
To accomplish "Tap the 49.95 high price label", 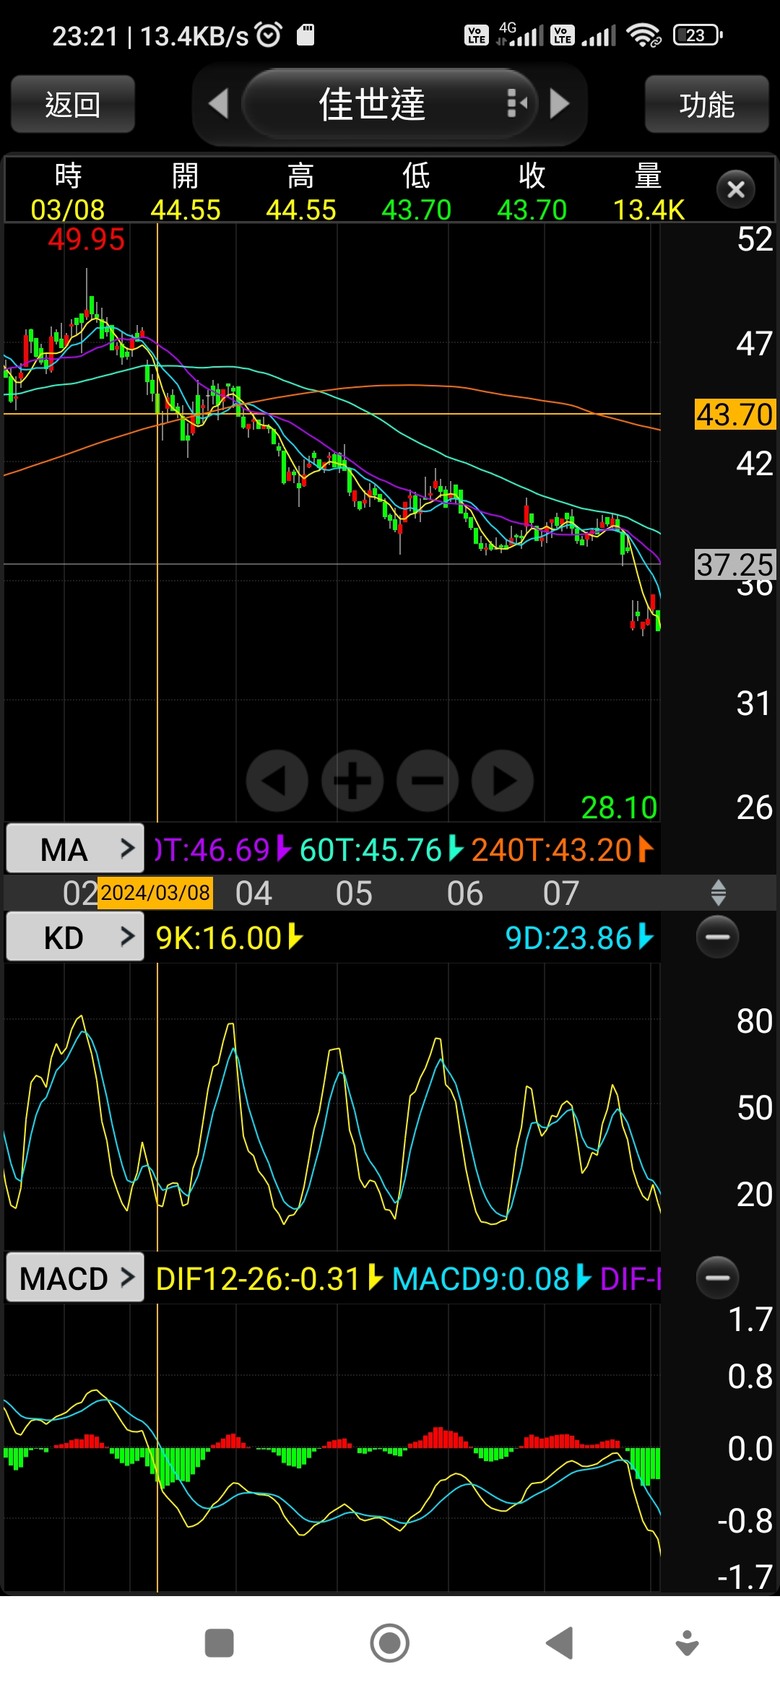I will (86, 240).
